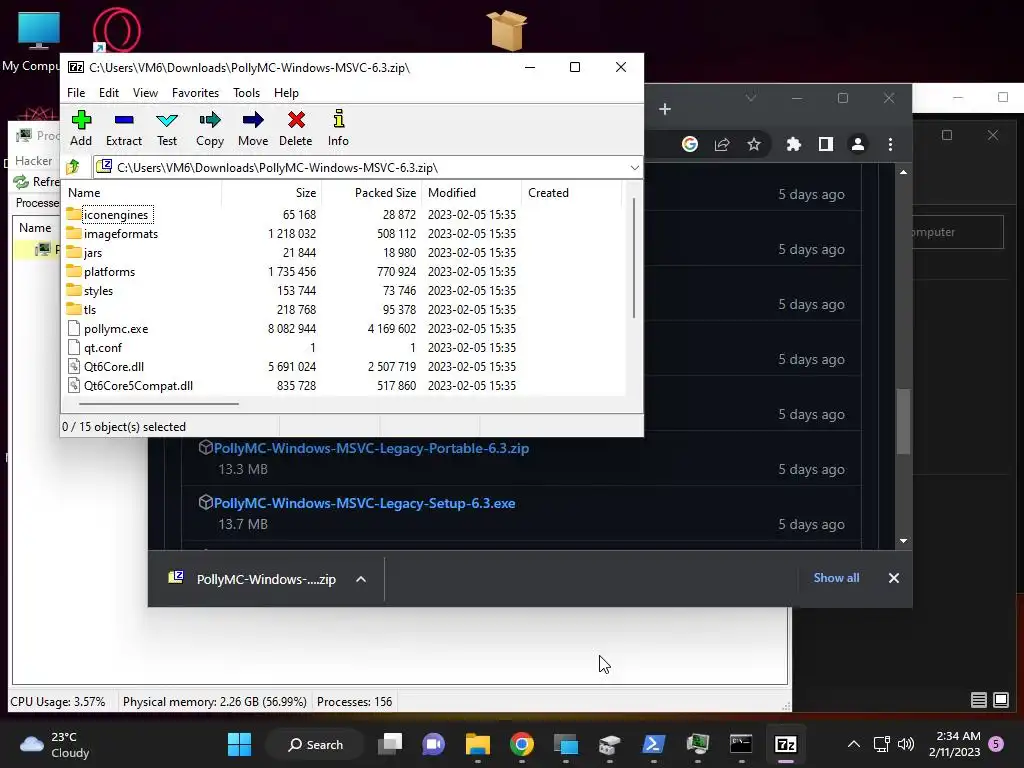Image resolution: width=1024 pixels, height=768 pixels.
Task: Select the iconengines folder
Action: tap(116, 215)
